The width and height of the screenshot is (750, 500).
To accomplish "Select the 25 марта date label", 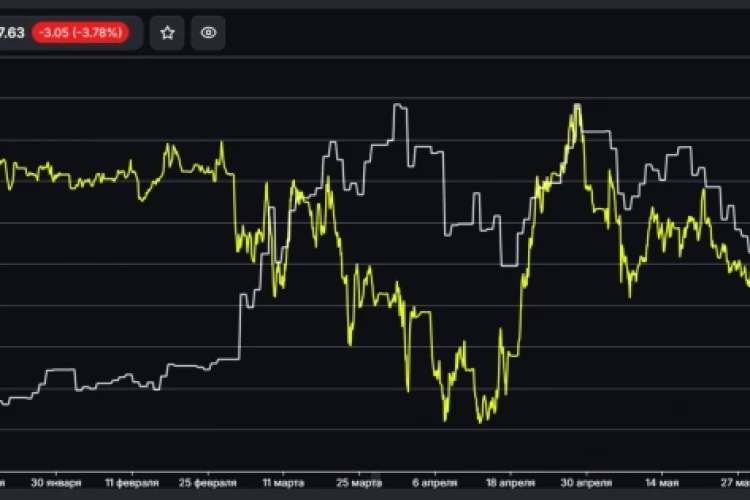I will click(359, 483).
